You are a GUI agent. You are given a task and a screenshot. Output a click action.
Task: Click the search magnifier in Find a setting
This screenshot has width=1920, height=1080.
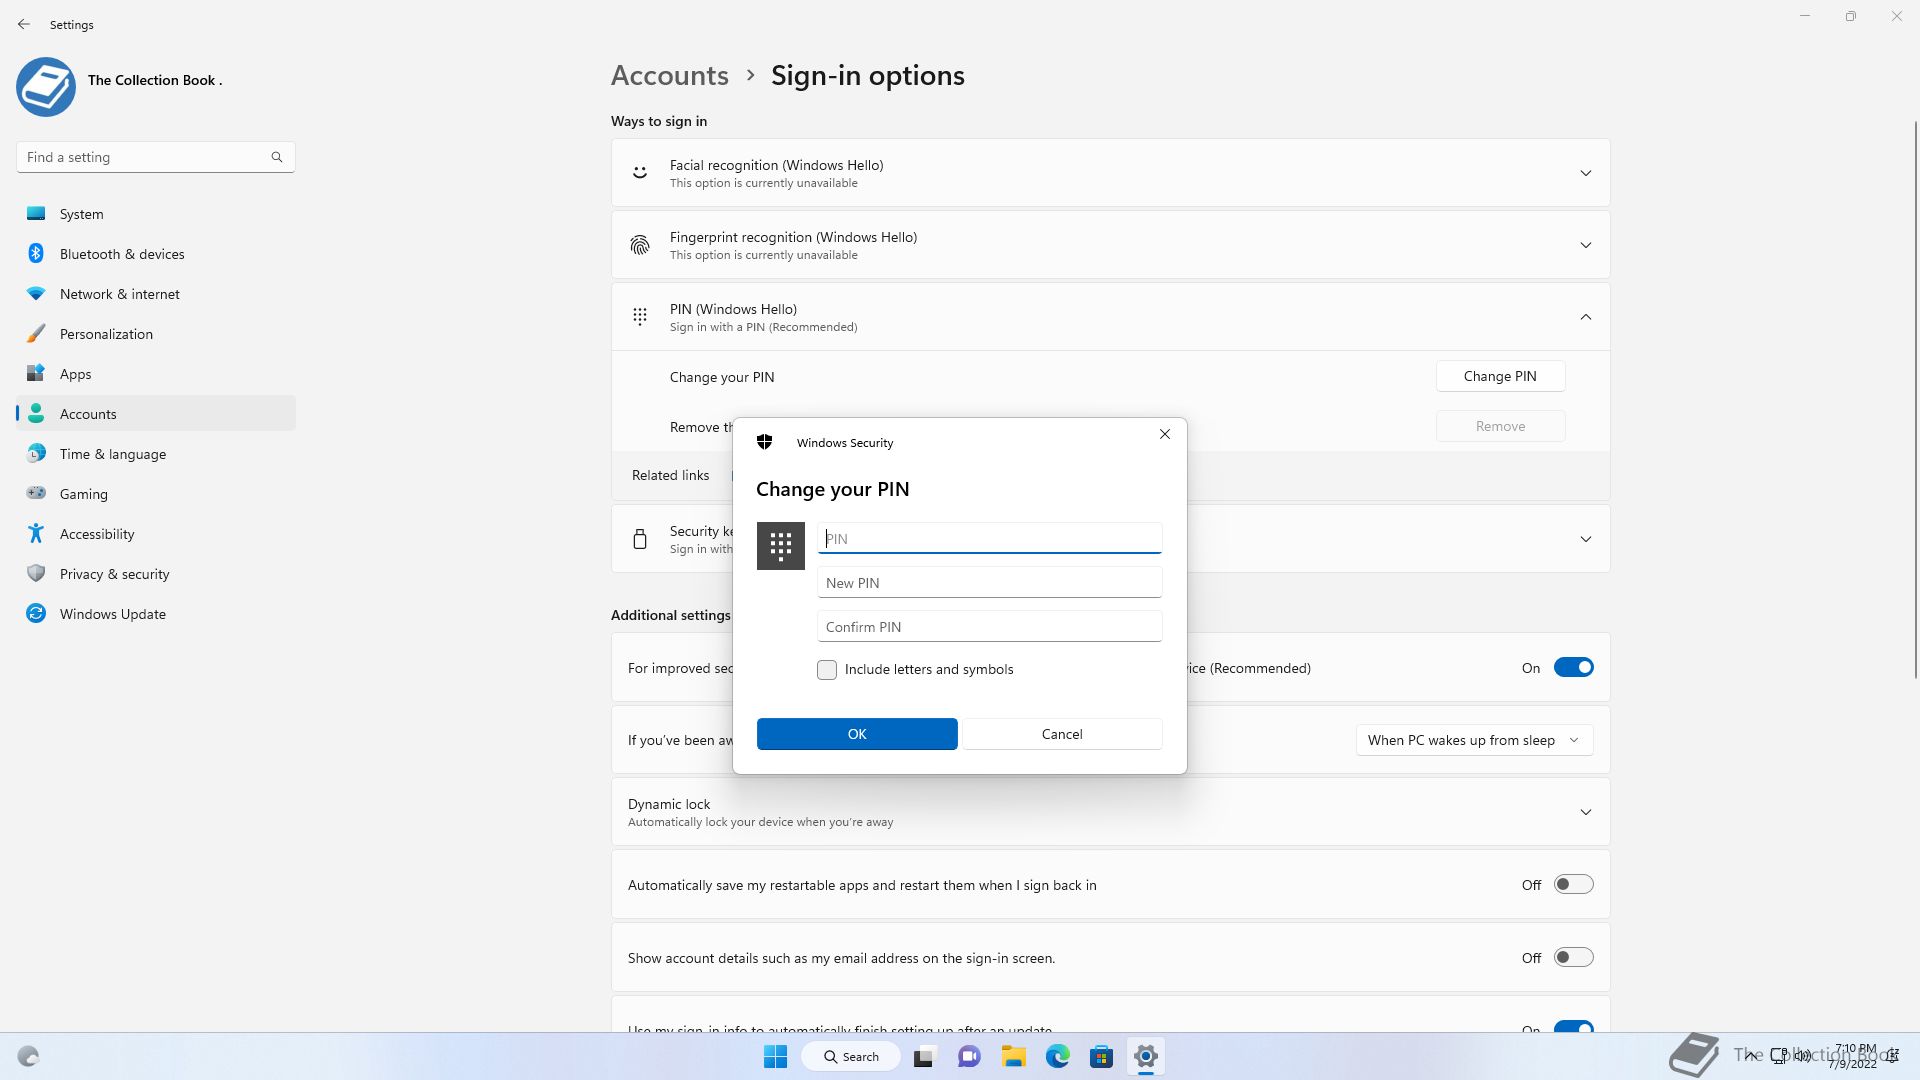point(277,157)
